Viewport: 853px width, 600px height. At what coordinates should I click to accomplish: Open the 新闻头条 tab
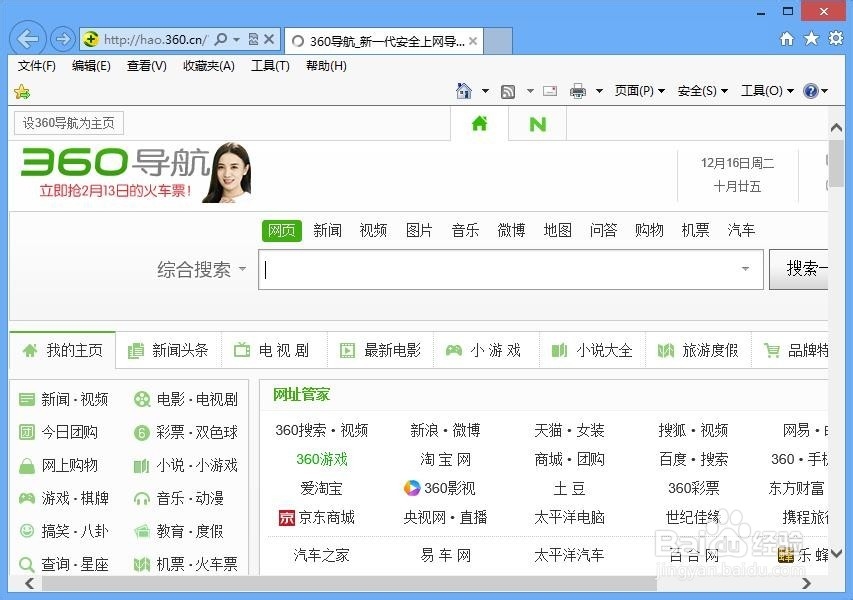(x=169, y=350)
